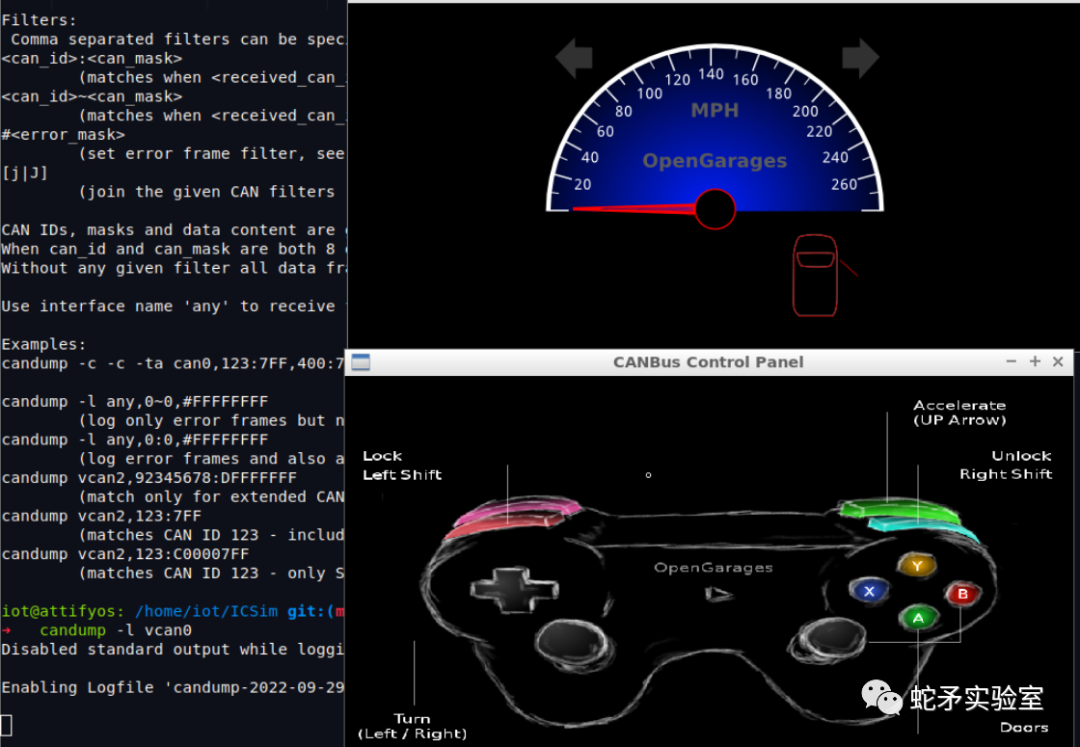Click the 'Lock Left Shift' label

[402, 465]
